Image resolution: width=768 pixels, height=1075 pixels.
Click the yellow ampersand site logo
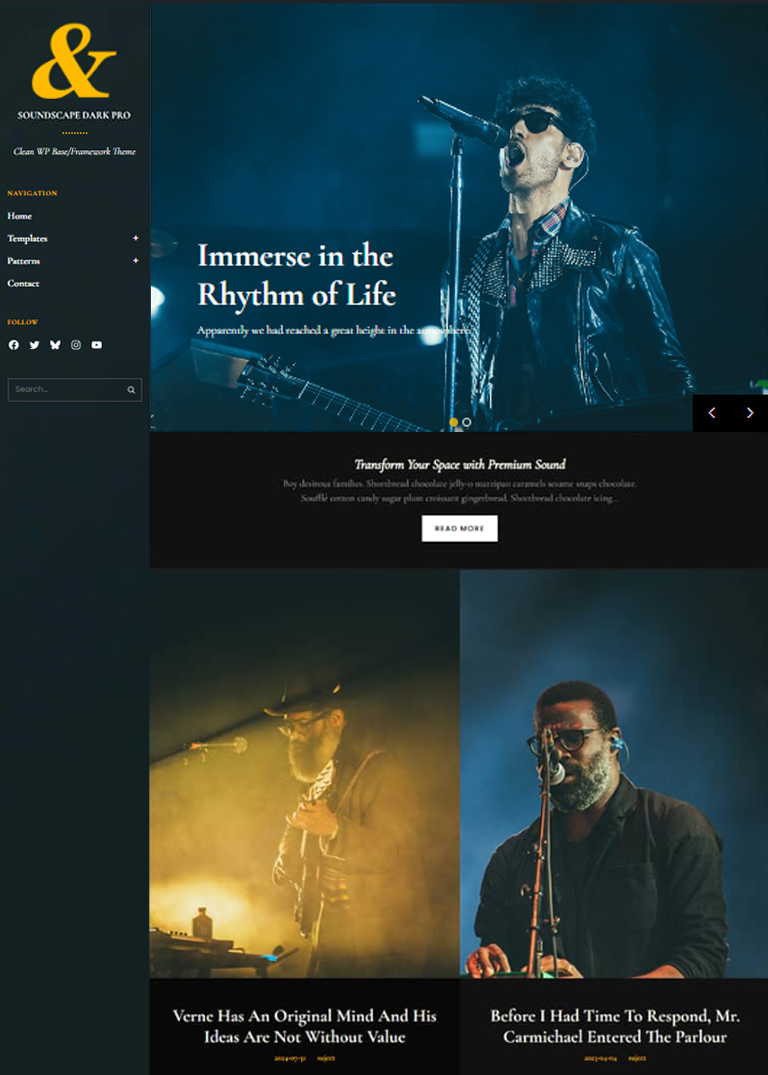click(x=74, y=62)
